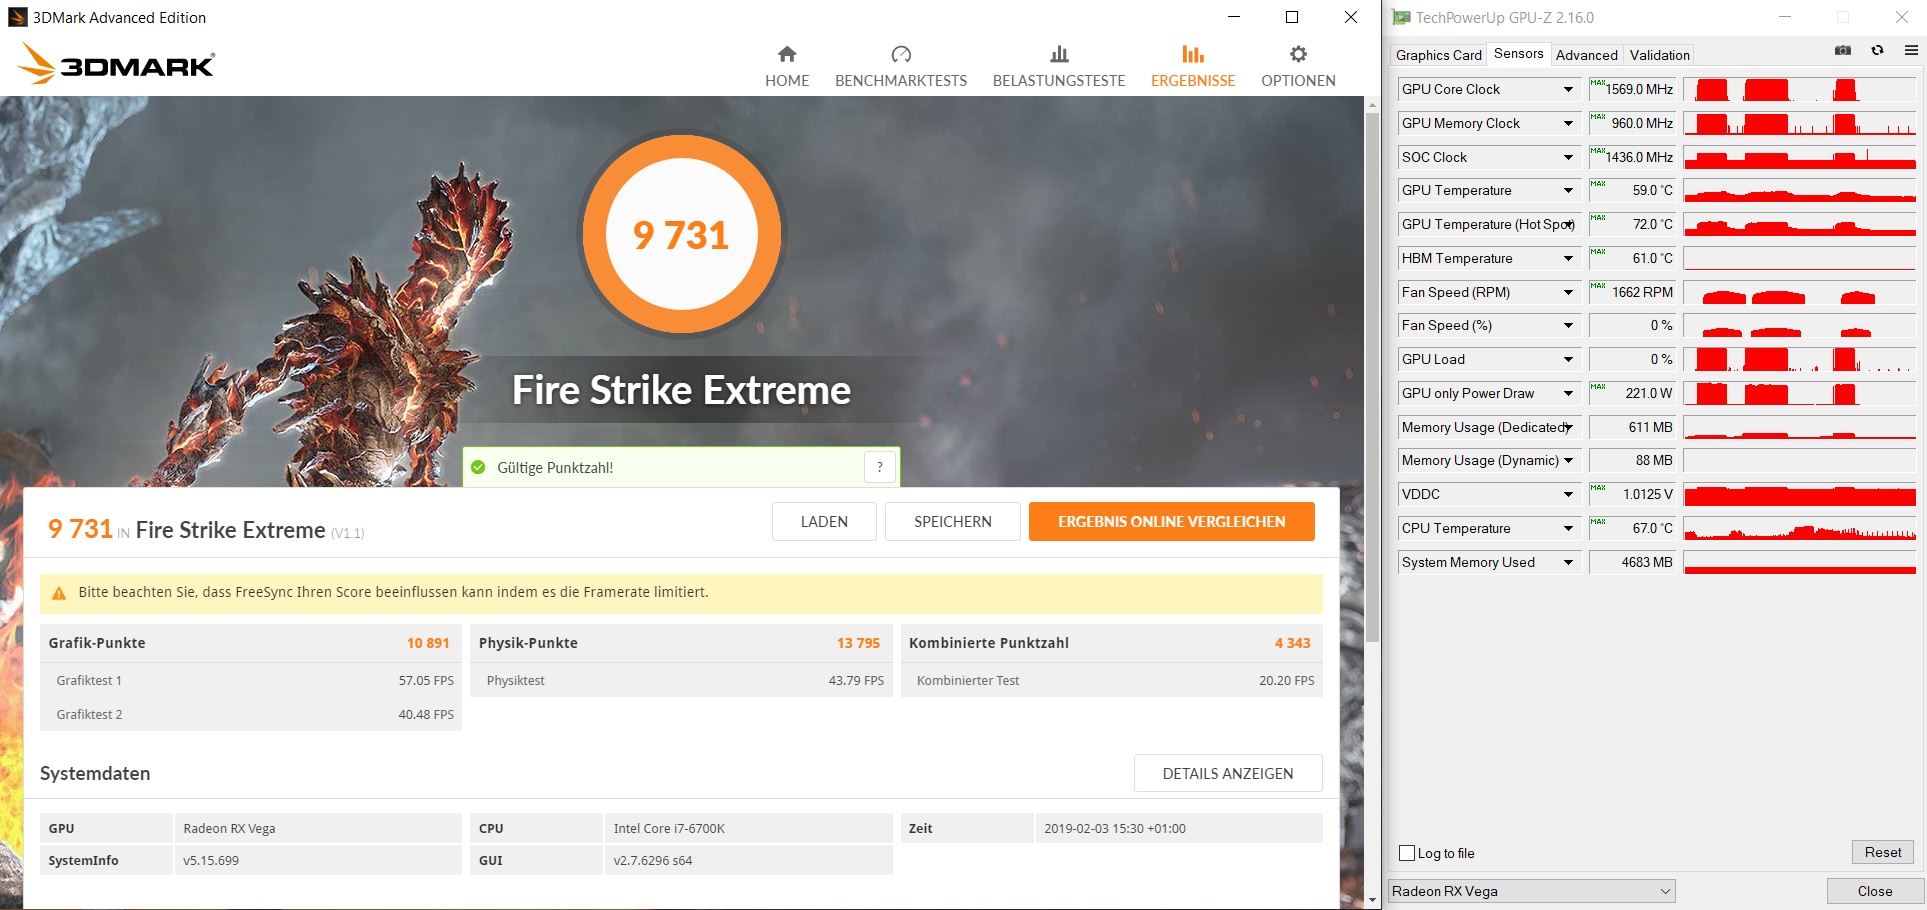Open the Fan Speed (%) dropdown arrow

(1568, 326)
